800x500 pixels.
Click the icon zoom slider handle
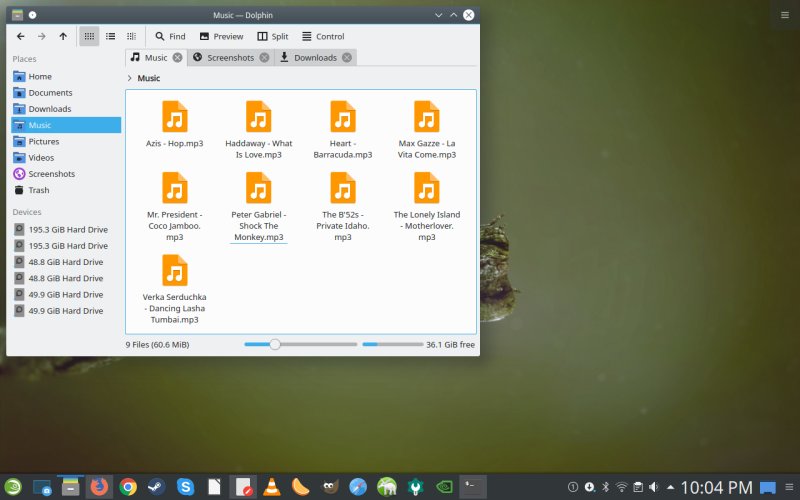275,344
